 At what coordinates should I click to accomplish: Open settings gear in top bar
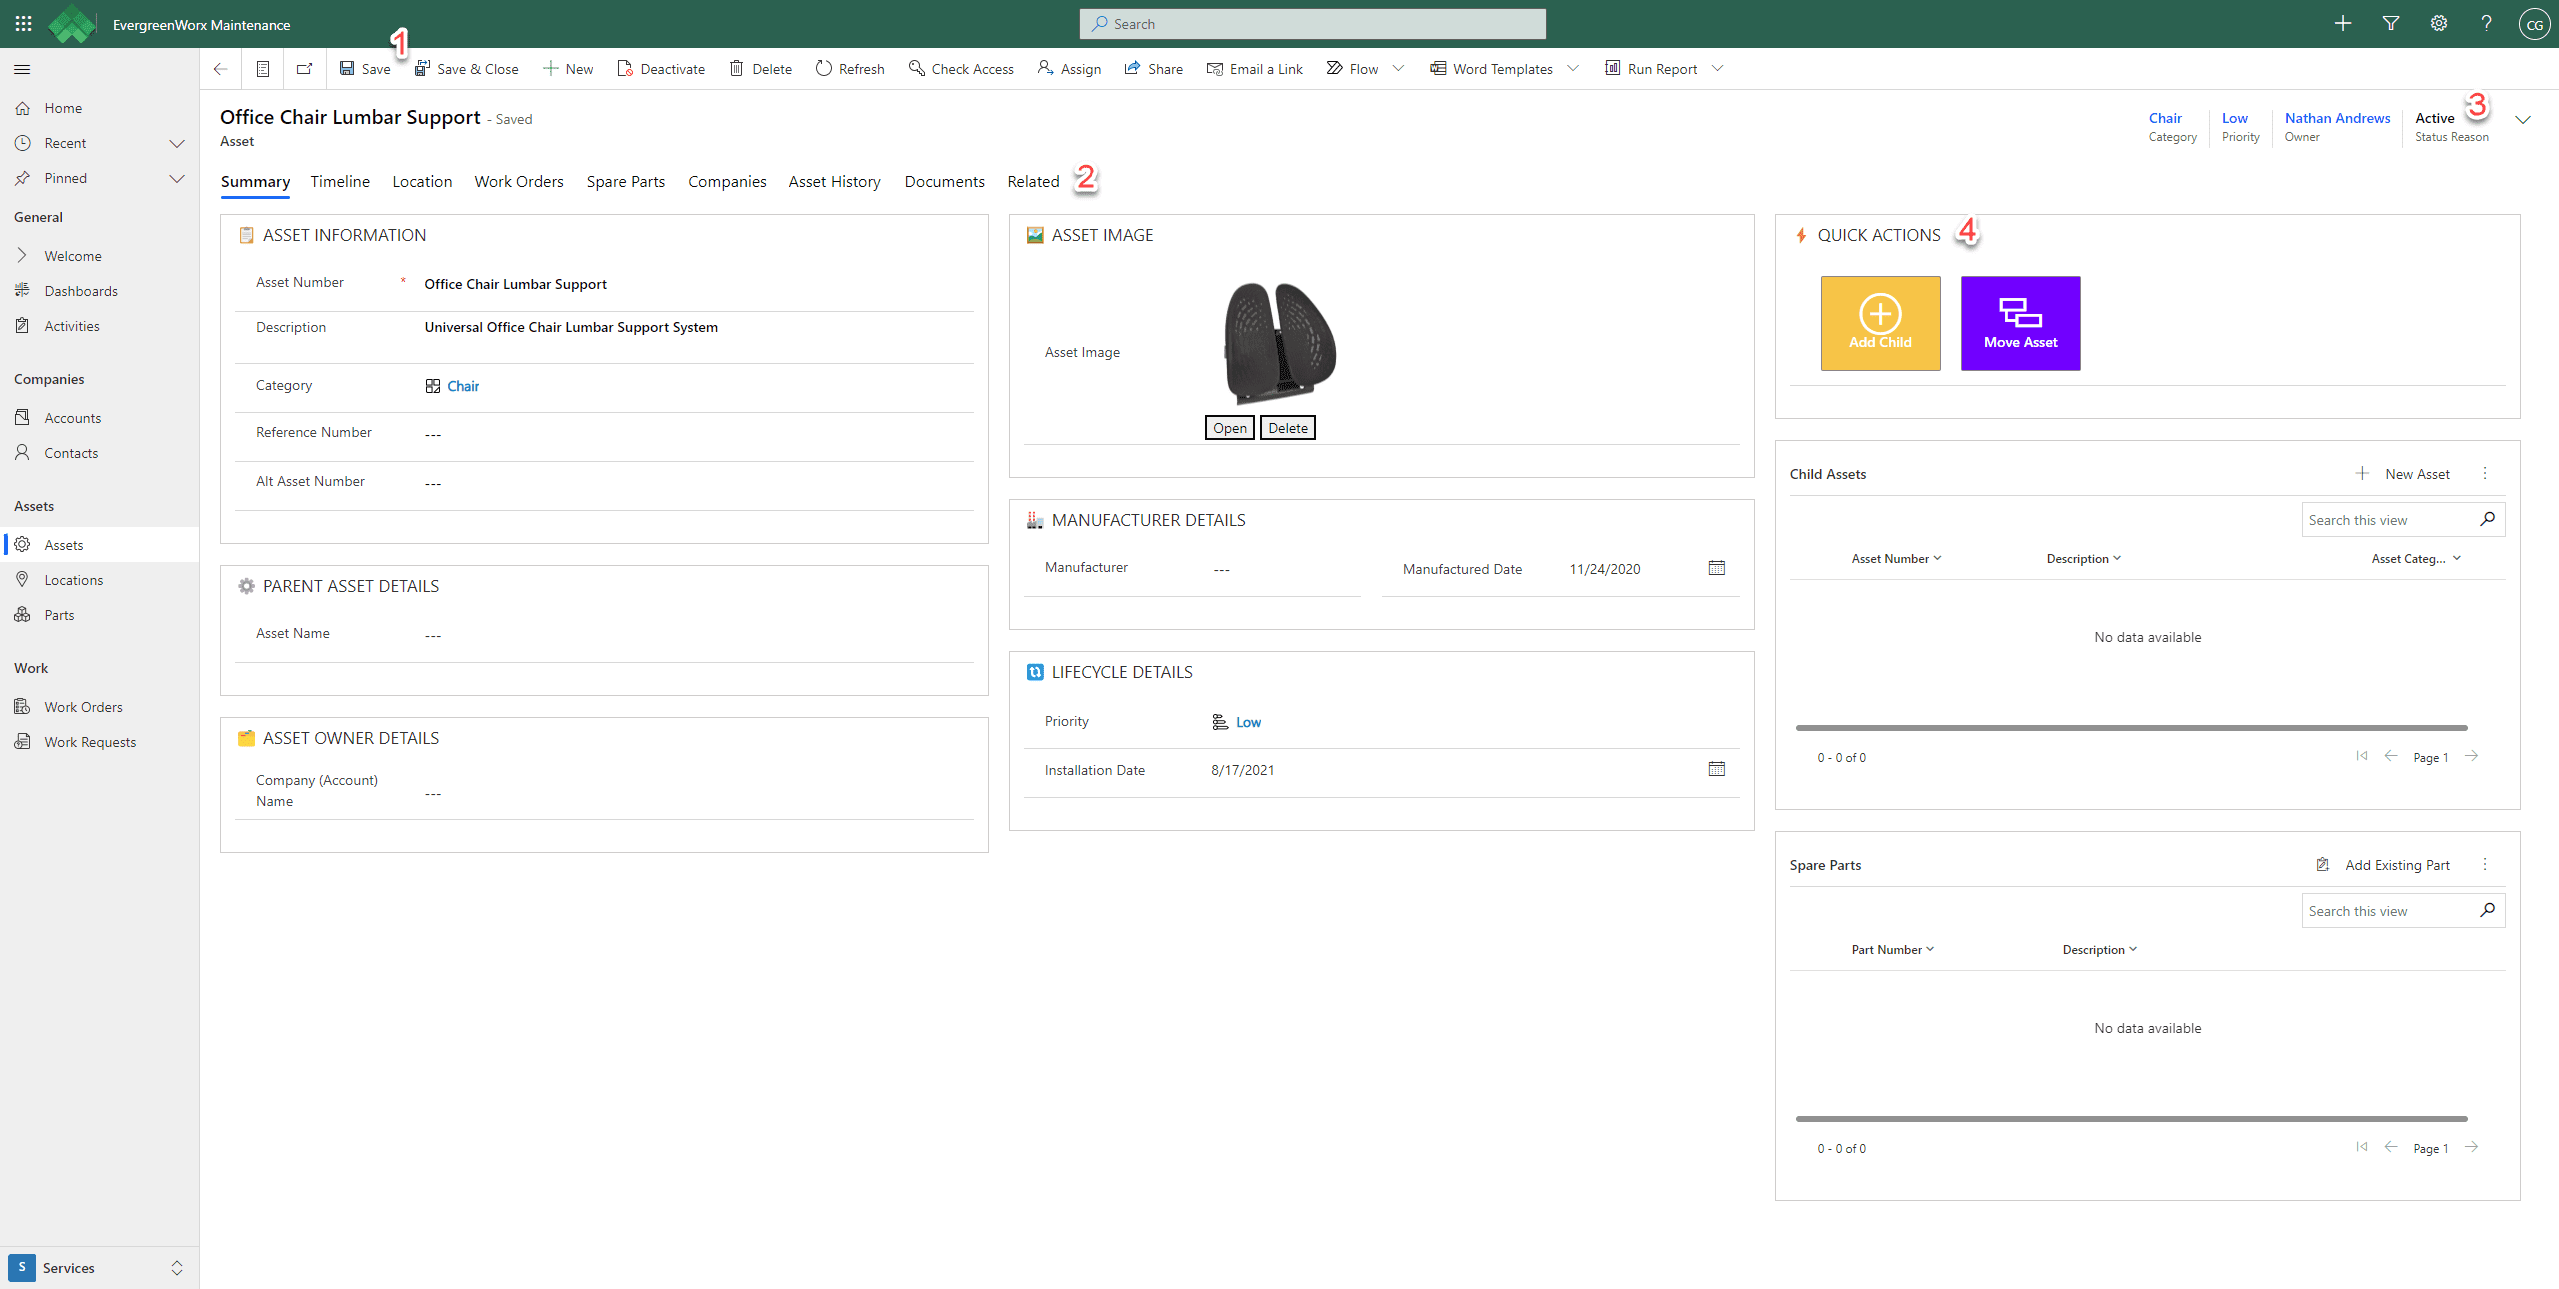click(2438, 24)
